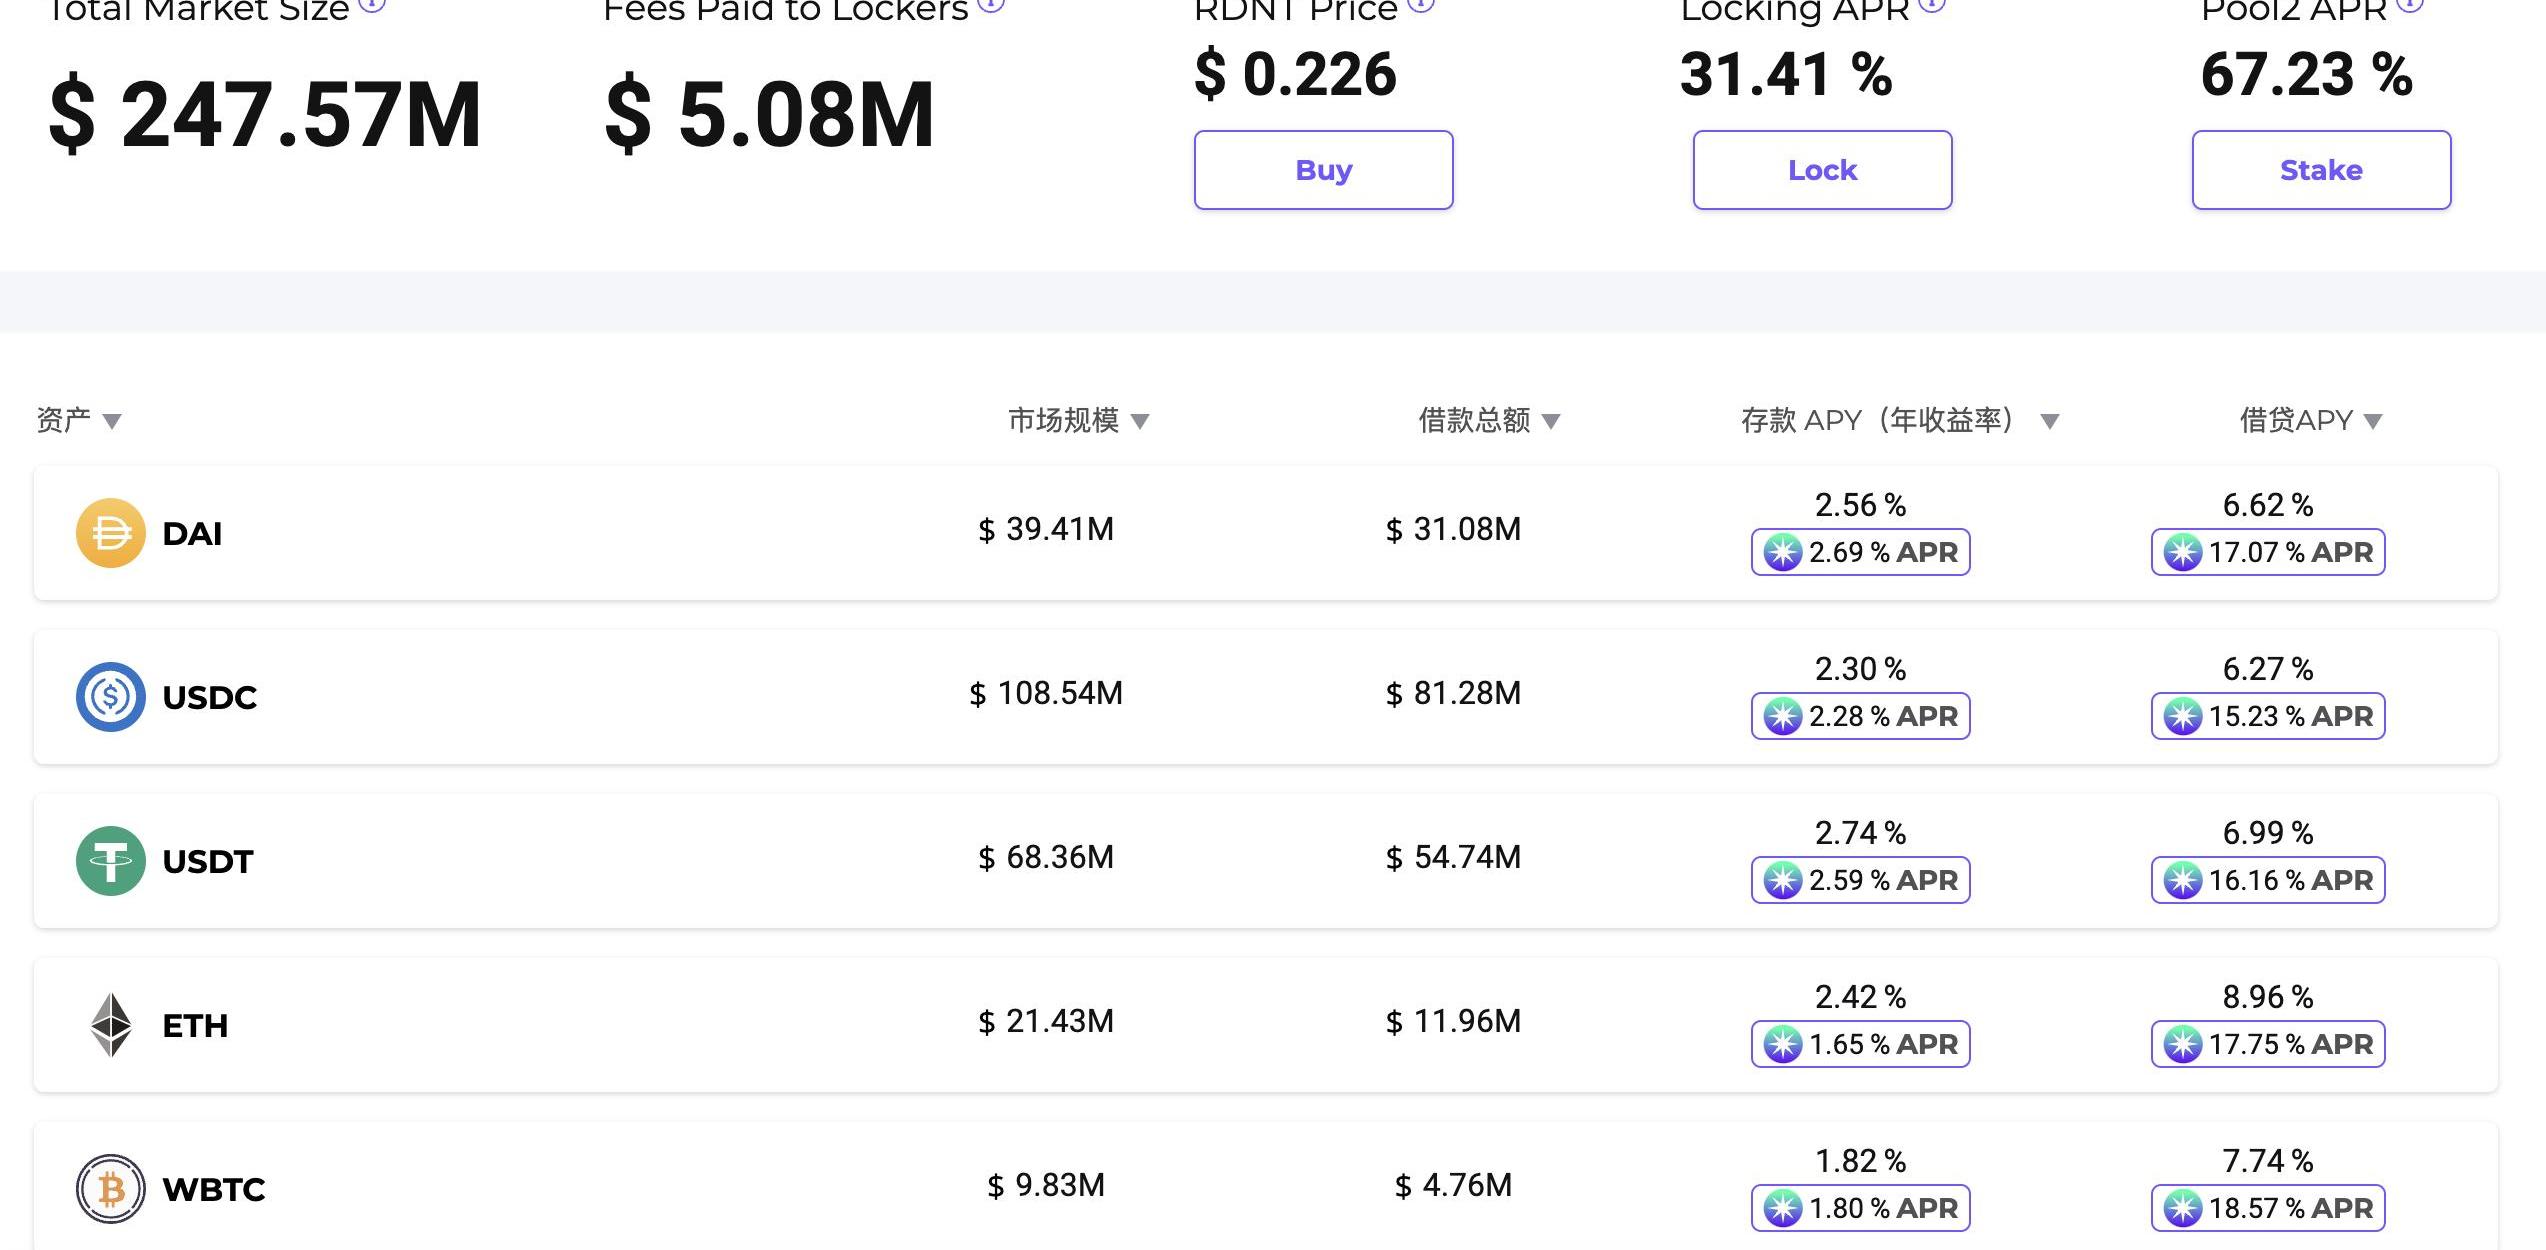Click WBTC deposit APY 1.82 %
Image resolution: width=2546 pixels, height=1250 pixels.
point(1860,1161)
